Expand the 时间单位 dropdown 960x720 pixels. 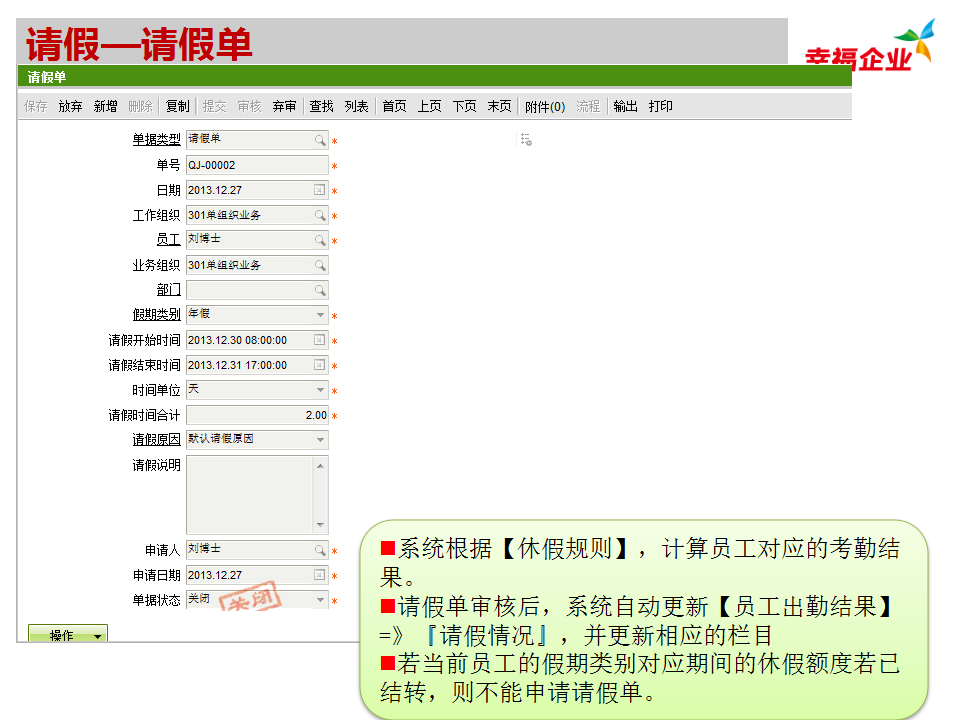320,390
